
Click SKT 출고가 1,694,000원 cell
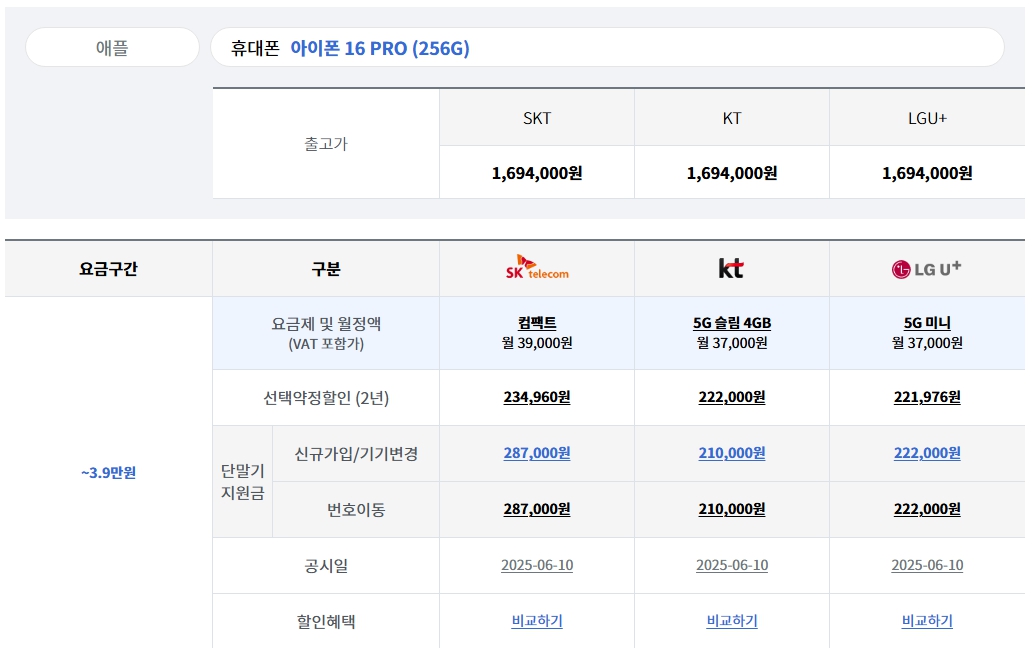pos(537,173)
